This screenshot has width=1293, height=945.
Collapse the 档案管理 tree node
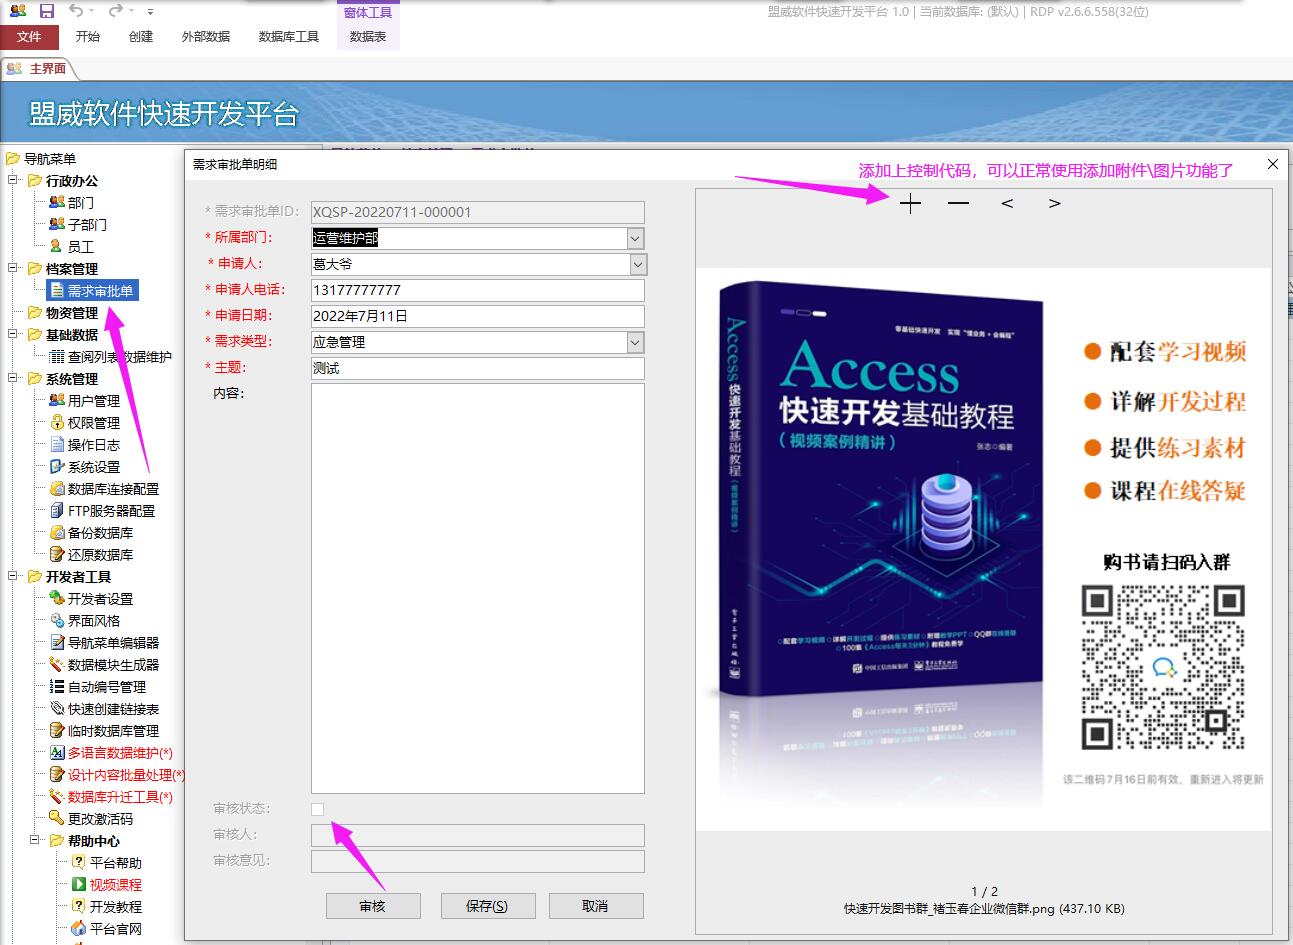click(x=14, y=268)
